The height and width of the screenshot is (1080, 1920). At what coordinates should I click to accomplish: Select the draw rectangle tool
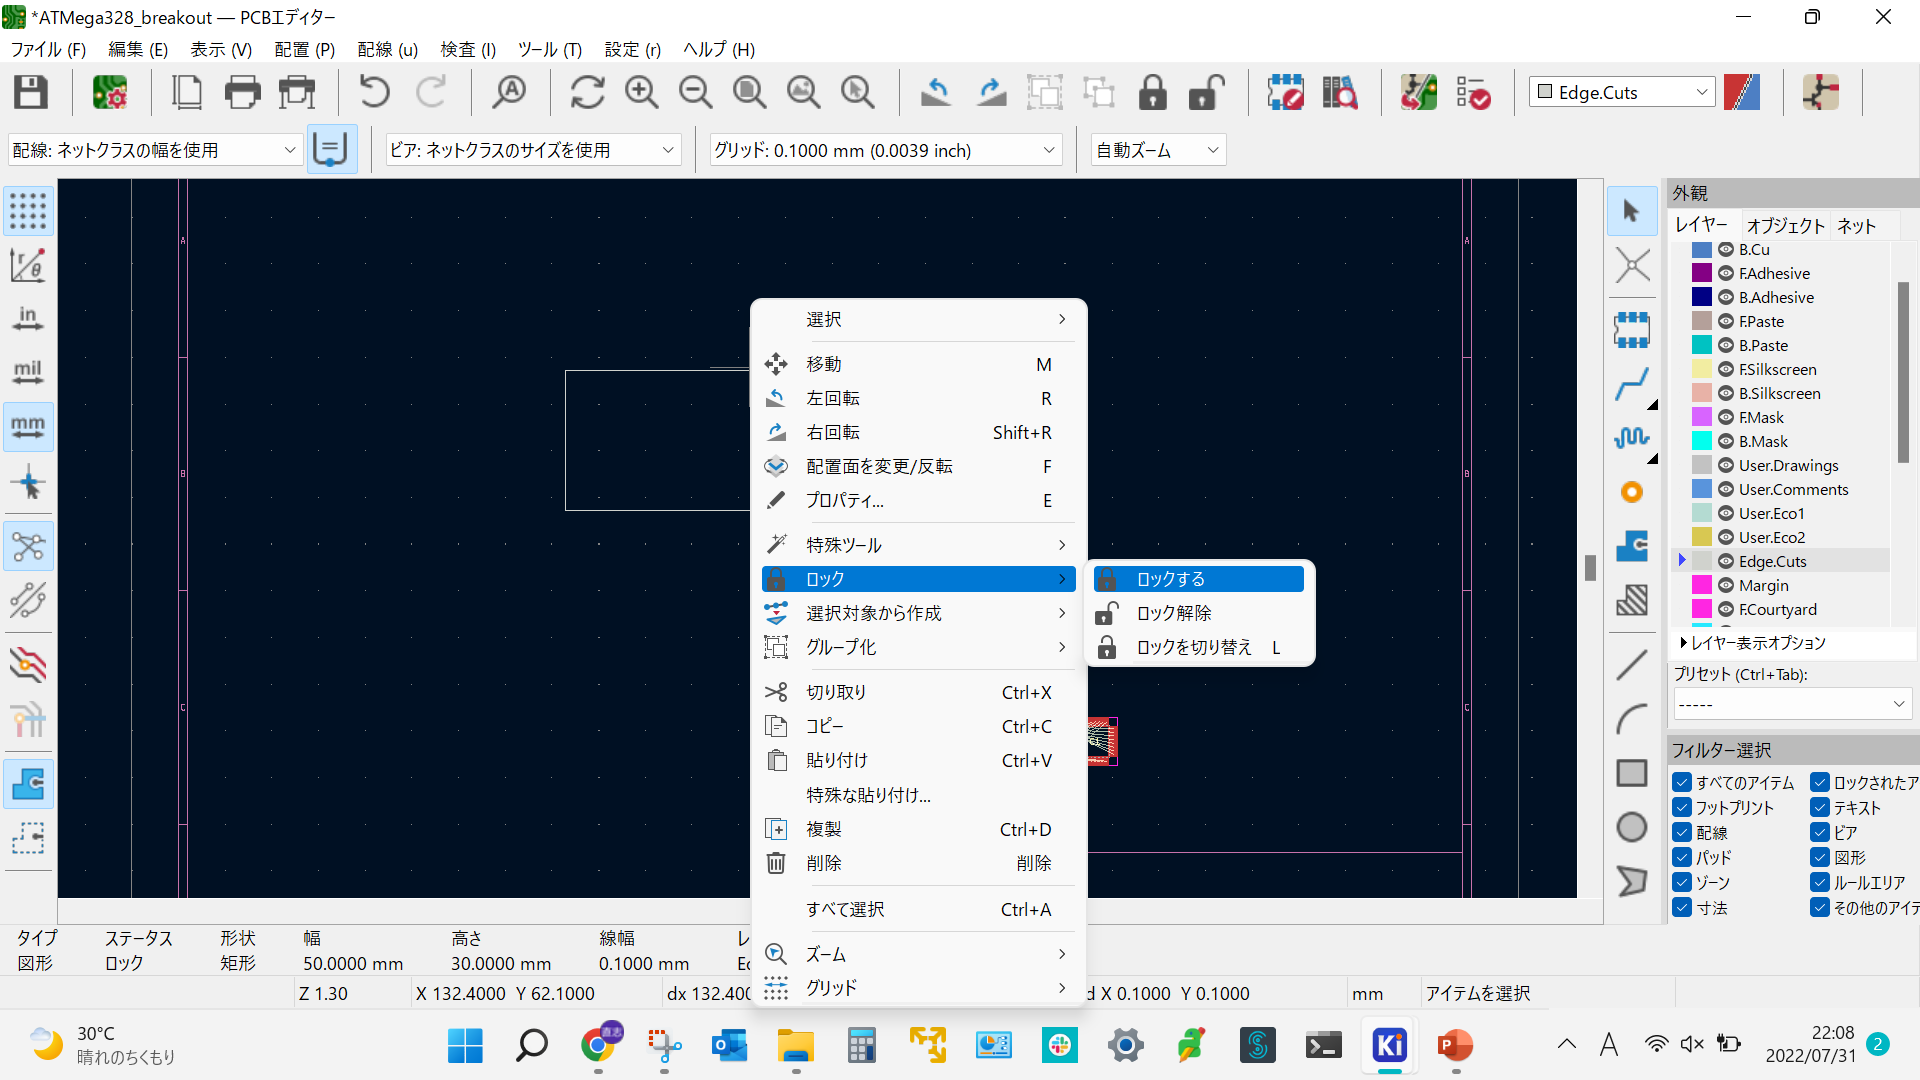[1631, 772]
